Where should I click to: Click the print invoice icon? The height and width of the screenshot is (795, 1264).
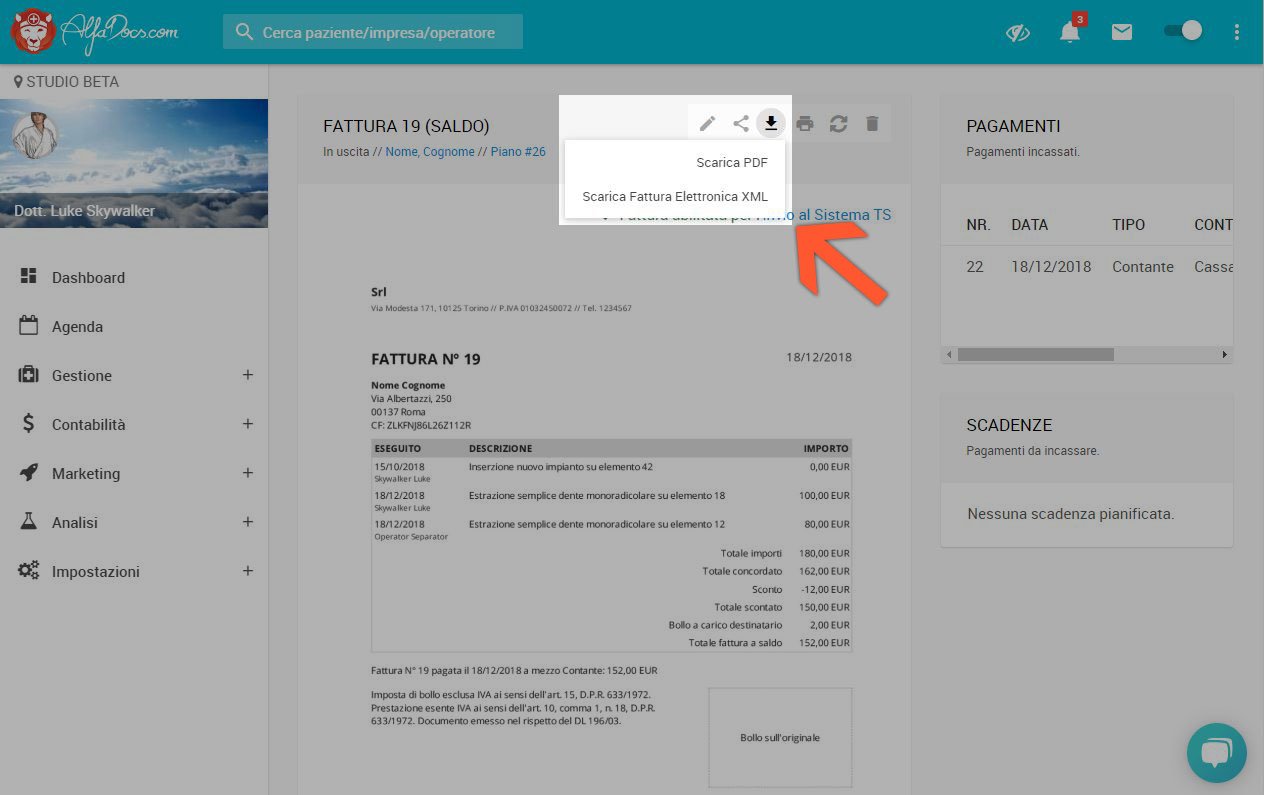click(805, 124)
